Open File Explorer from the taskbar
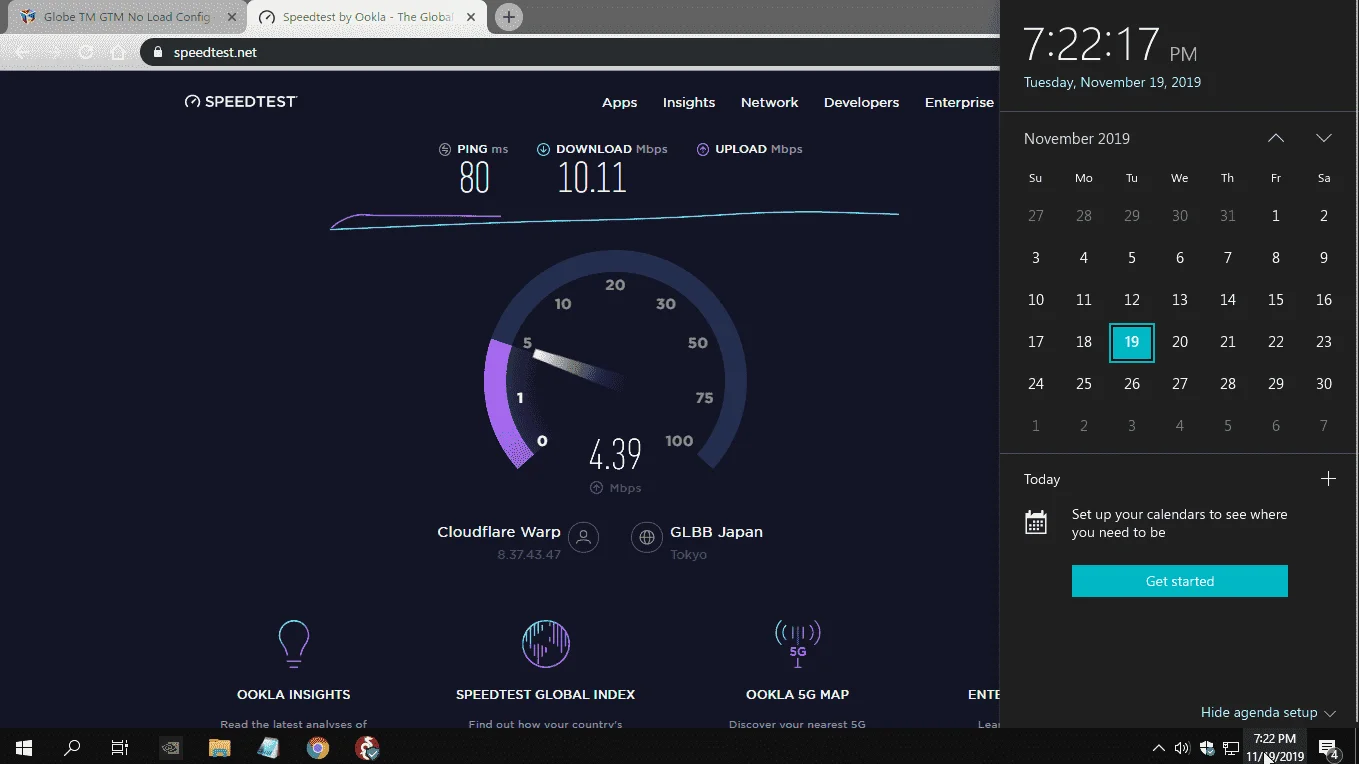 [220, 747]
